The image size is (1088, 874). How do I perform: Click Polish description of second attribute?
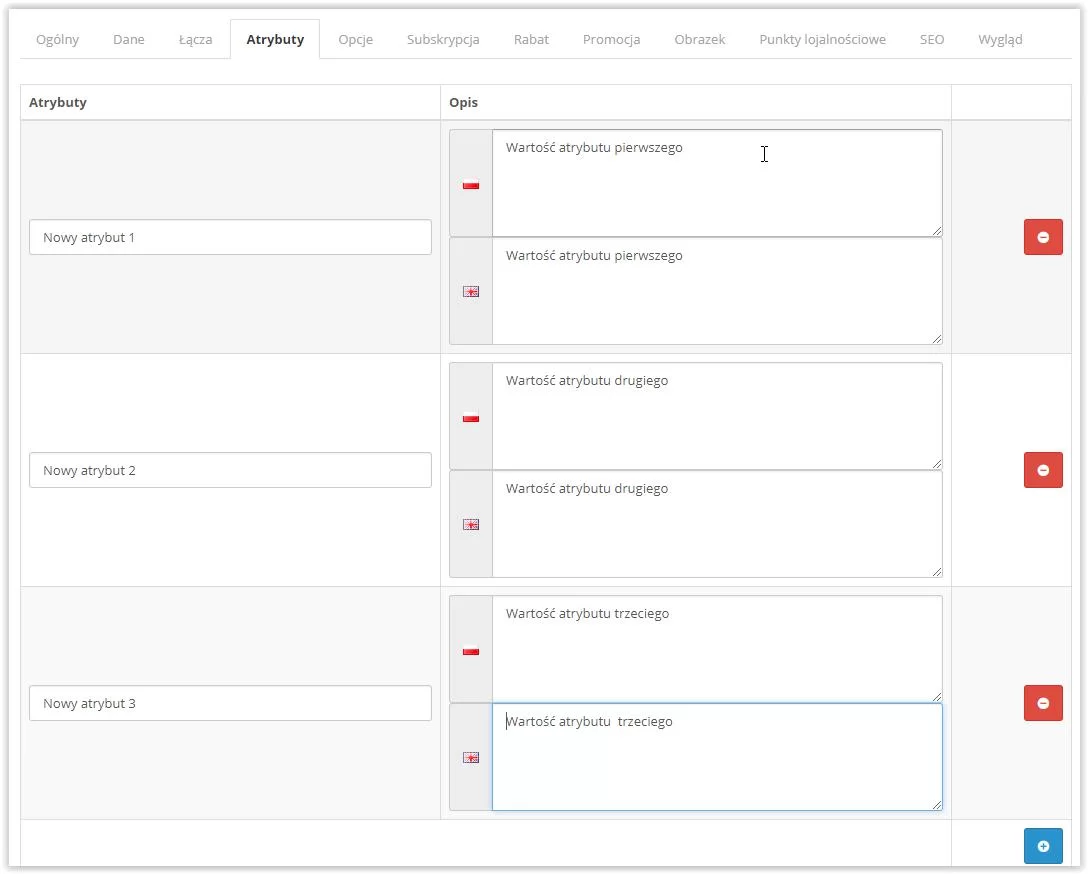click(716, 416)
